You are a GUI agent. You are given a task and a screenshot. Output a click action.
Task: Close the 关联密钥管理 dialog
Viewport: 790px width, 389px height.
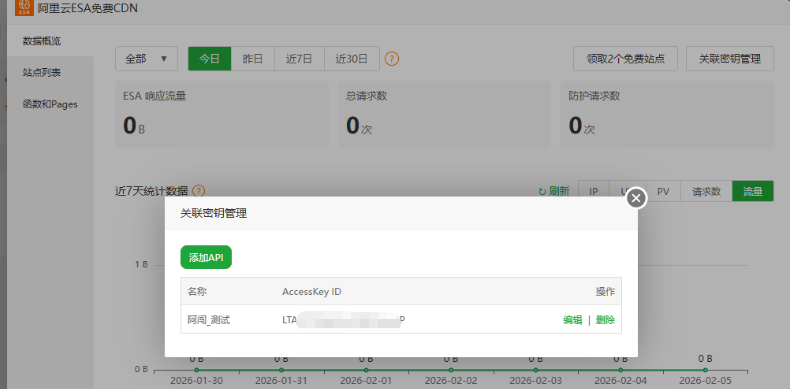point(636,198)
